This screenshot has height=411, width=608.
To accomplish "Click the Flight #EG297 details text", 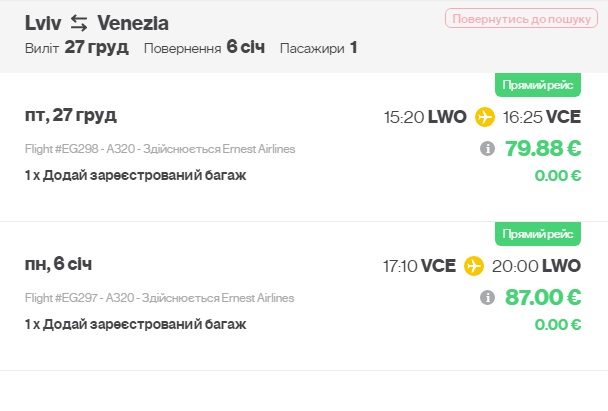I will pyautogui.click(x=160, y=298).
